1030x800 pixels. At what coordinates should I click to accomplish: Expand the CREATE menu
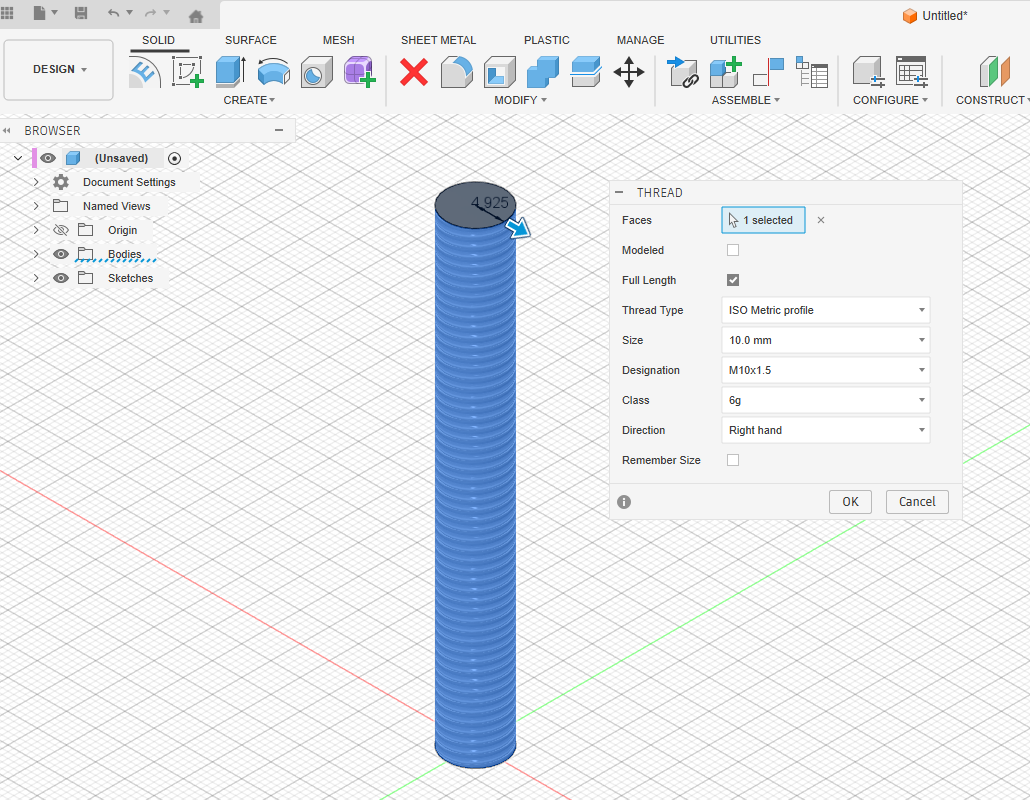coord(249,100)
